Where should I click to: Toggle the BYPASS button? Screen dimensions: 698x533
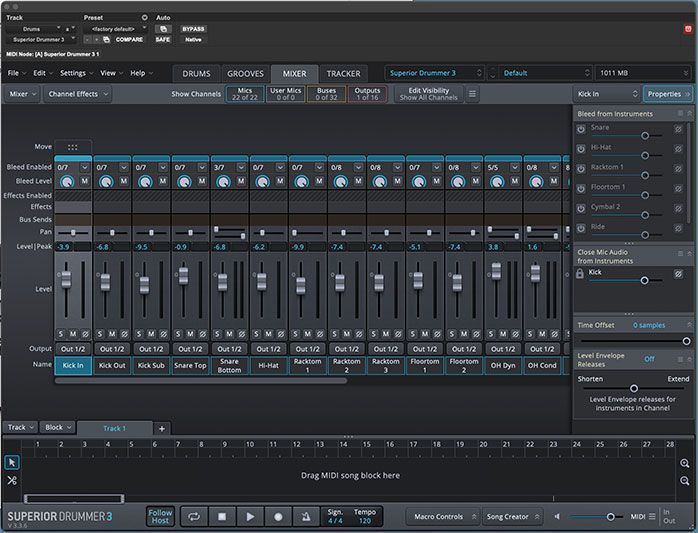193,29
